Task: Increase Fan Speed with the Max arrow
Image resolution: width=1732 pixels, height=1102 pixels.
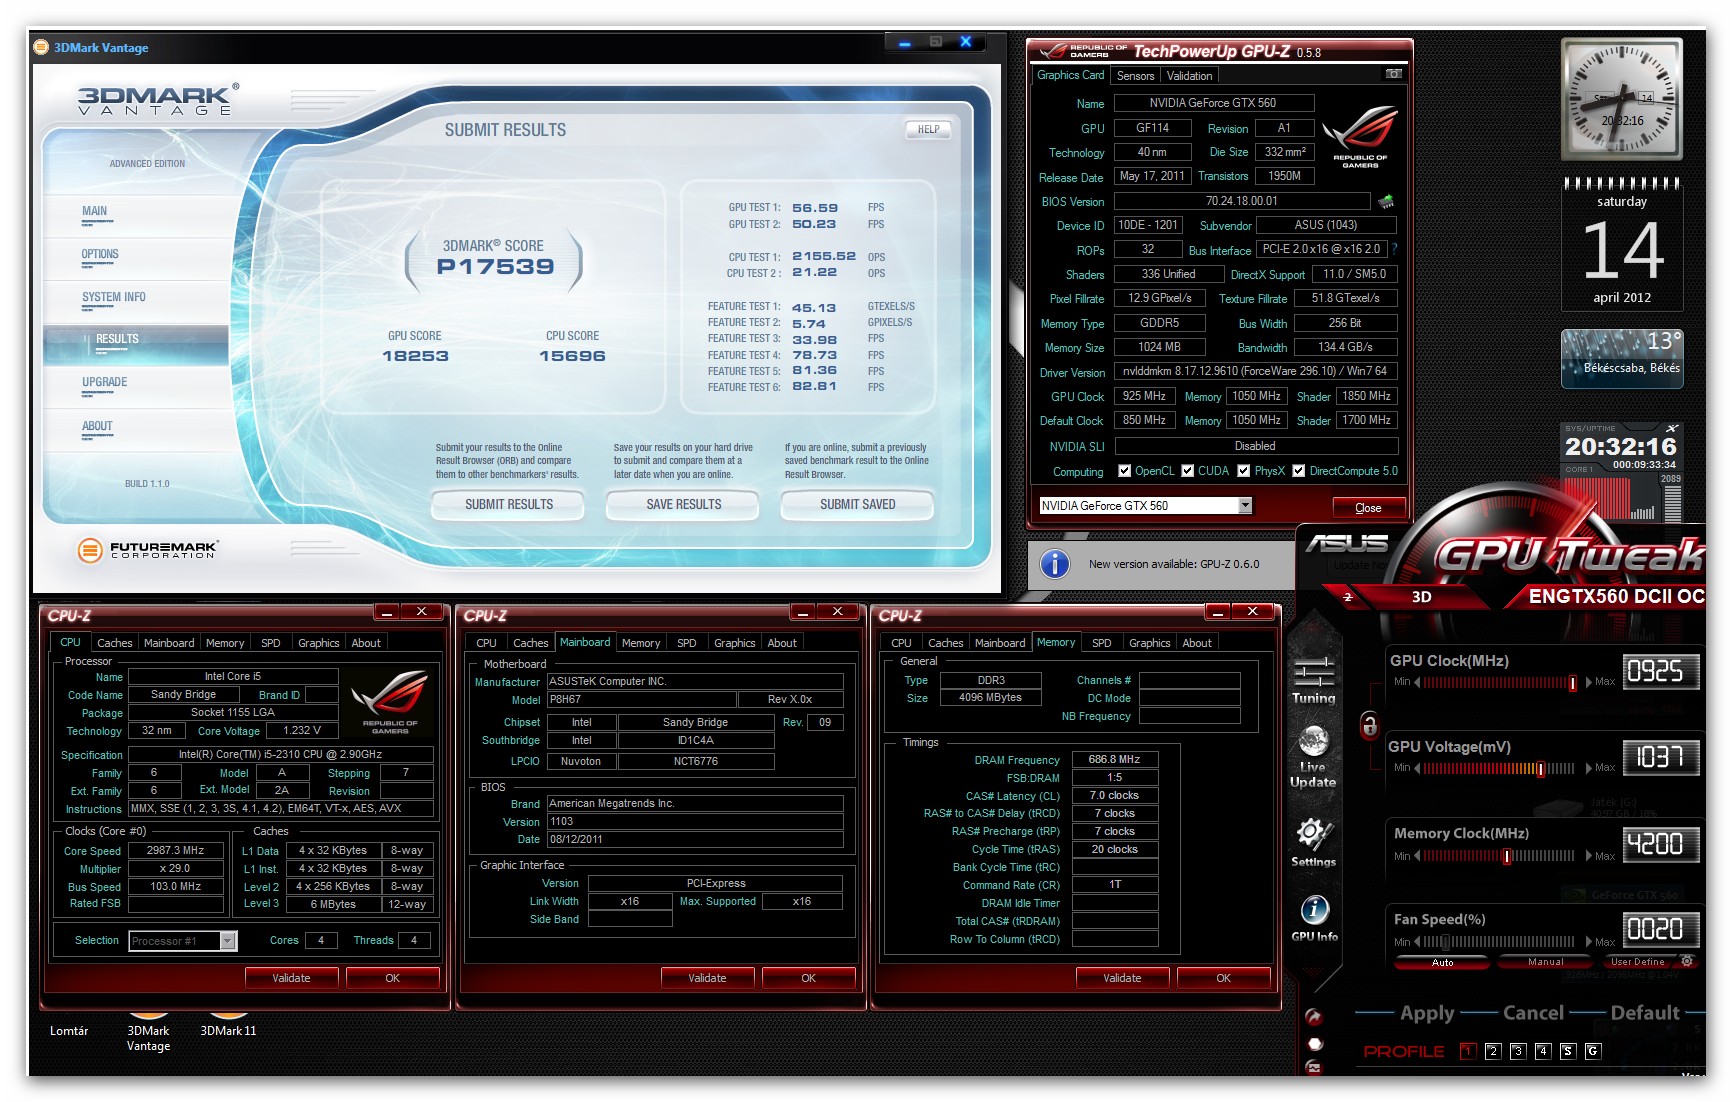Action: point(1589,942)
